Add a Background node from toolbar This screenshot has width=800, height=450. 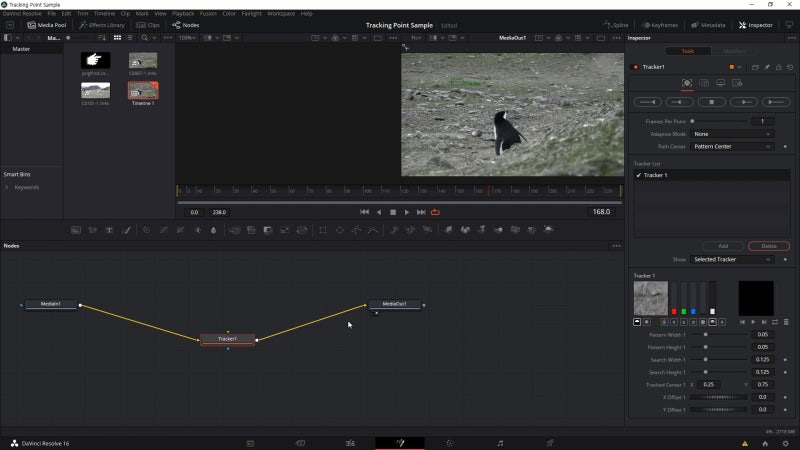tap(76, 230)
